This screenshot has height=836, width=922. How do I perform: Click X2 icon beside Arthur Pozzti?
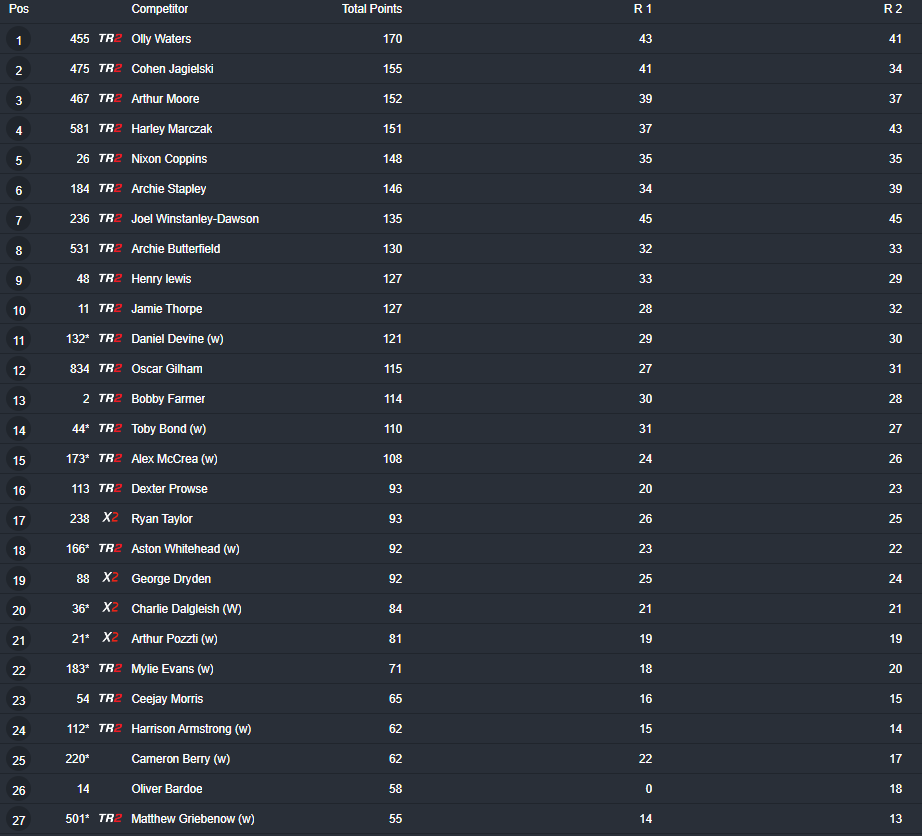click(x=110, y=638)
